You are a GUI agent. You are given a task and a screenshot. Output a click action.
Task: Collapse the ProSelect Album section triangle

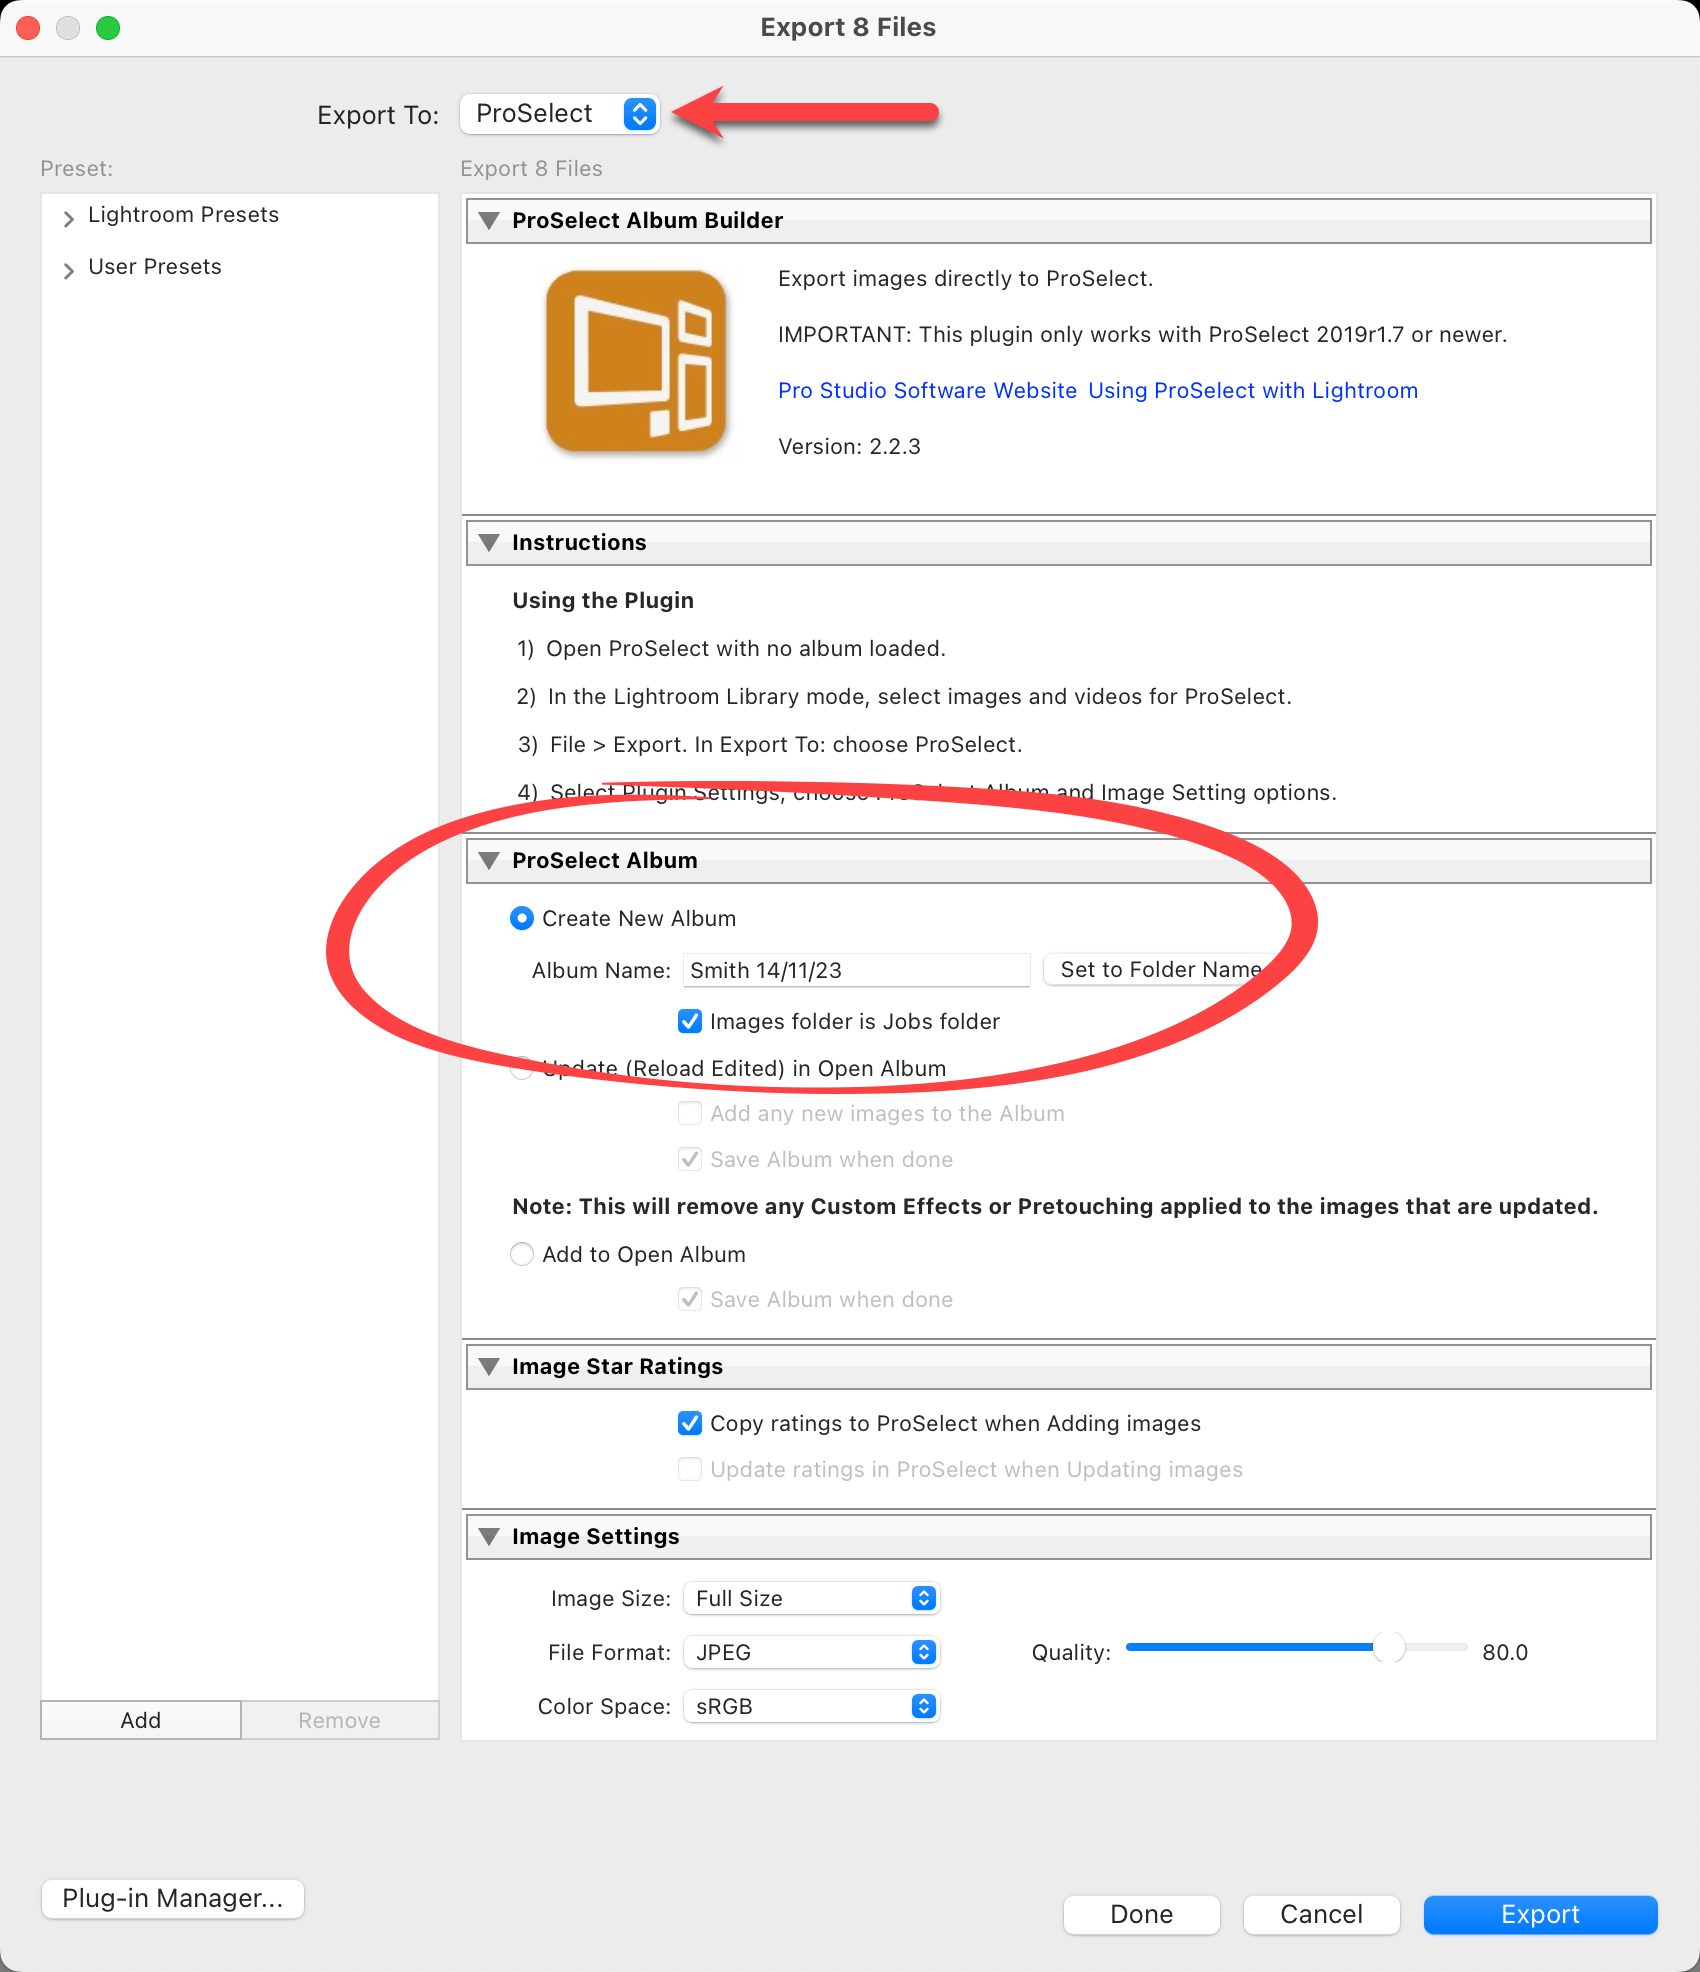(x=489, y=861)
